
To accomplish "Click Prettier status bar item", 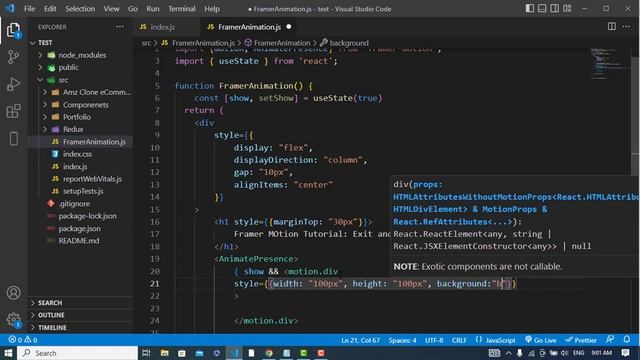I will 581,340.
